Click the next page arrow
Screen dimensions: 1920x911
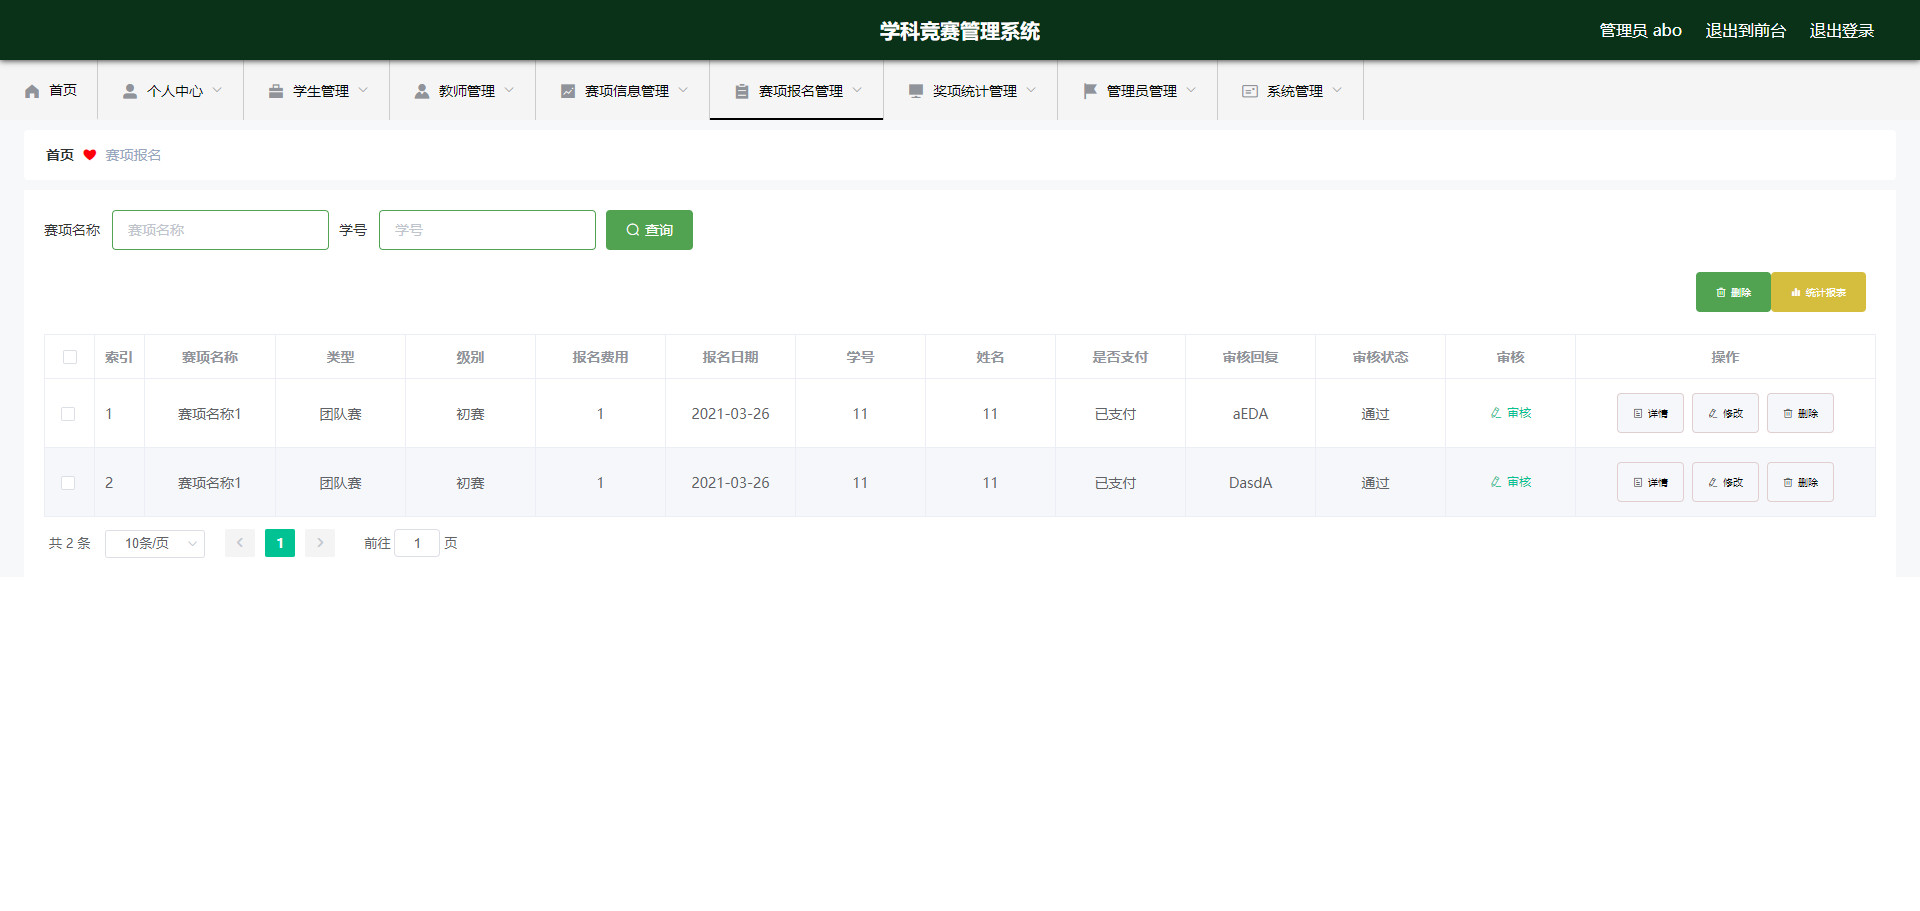(x=320, y=543)
